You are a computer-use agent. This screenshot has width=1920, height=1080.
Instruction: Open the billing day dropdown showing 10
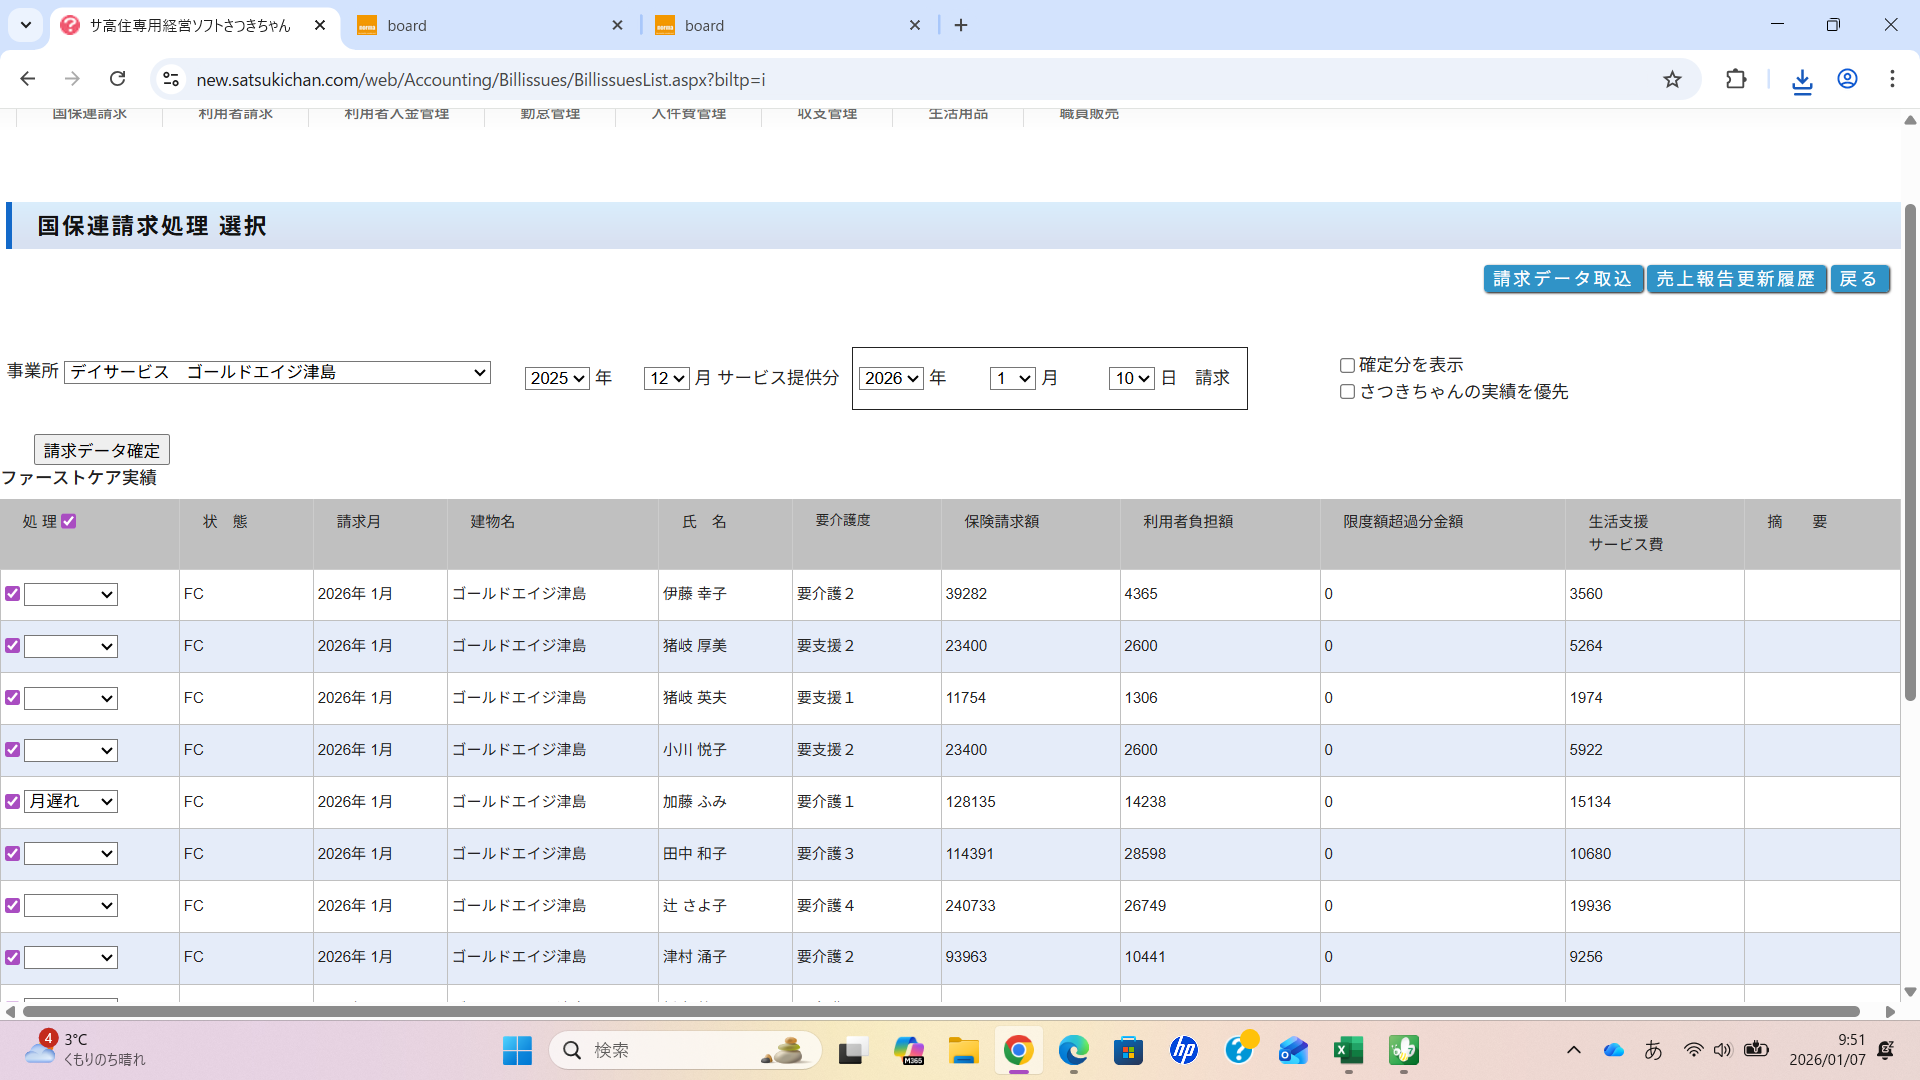point(1131,378)
